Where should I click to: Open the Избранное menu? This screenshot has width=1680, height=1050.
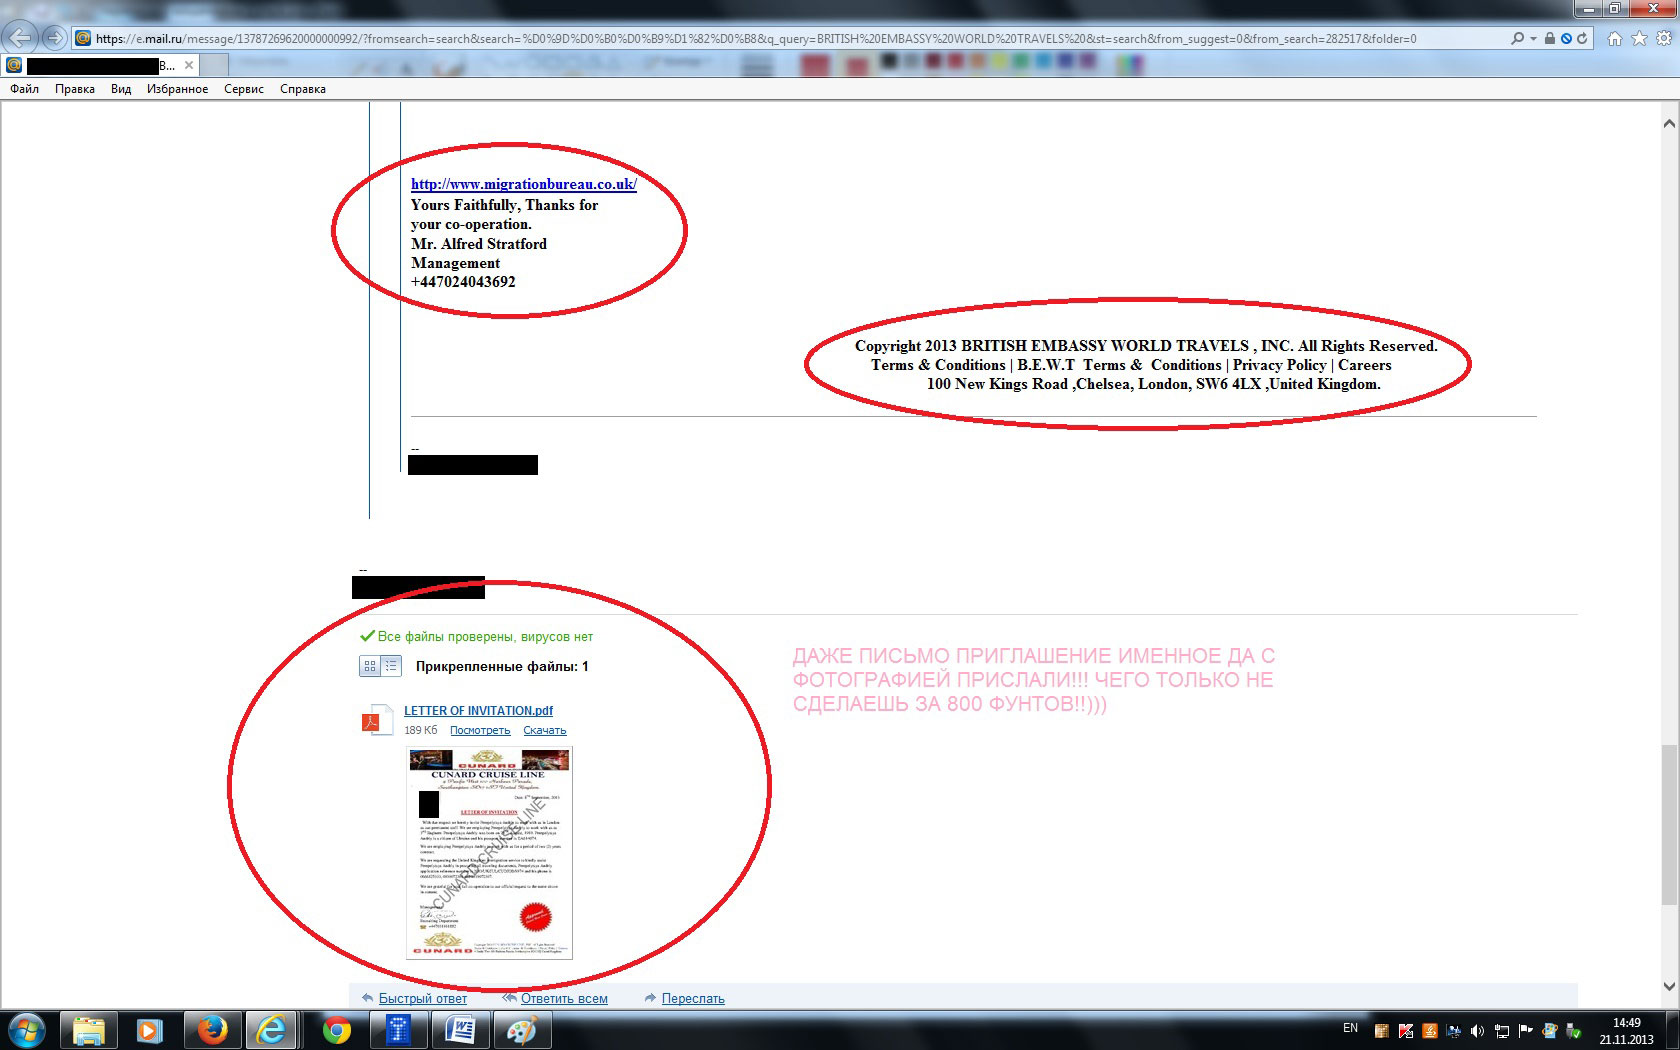177,89
